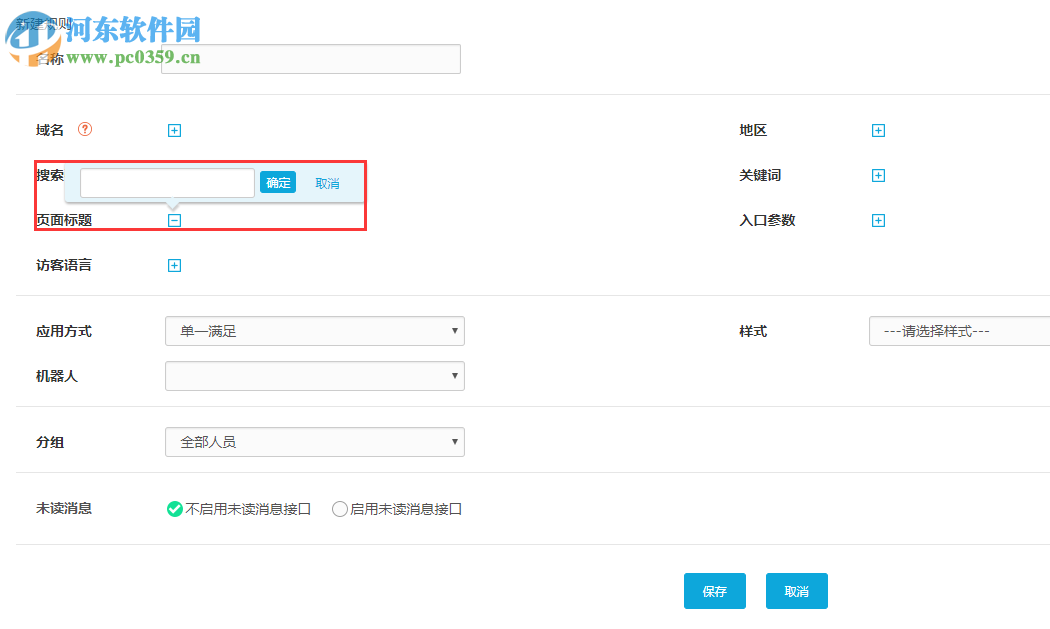Add a 域名 domain condition with plus icon
1050x629 pixels.
point(174,130)
